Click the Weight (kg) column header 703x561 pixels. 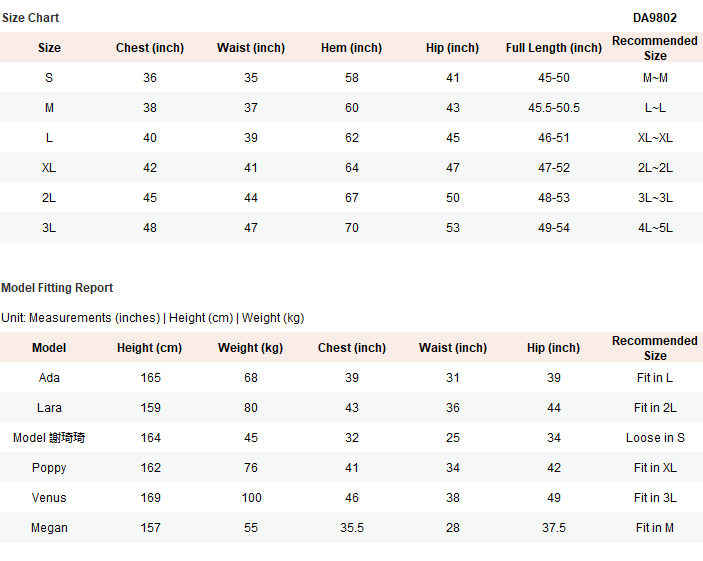tap(250, 348)
